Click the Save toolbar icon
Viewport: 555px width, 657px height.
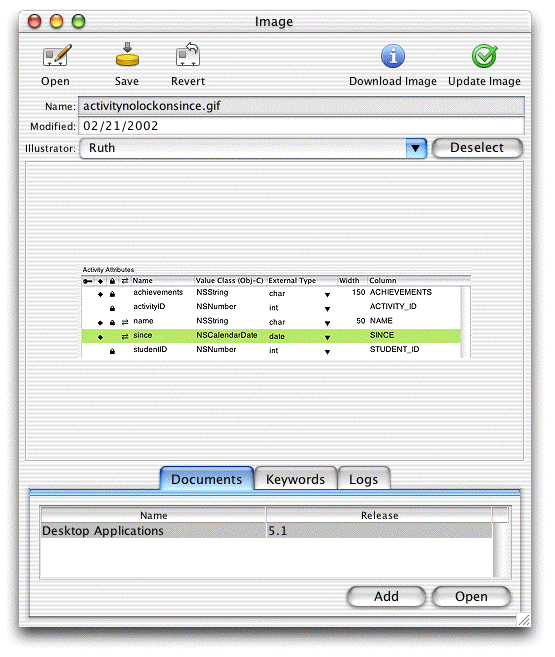[x=127, y=54]
